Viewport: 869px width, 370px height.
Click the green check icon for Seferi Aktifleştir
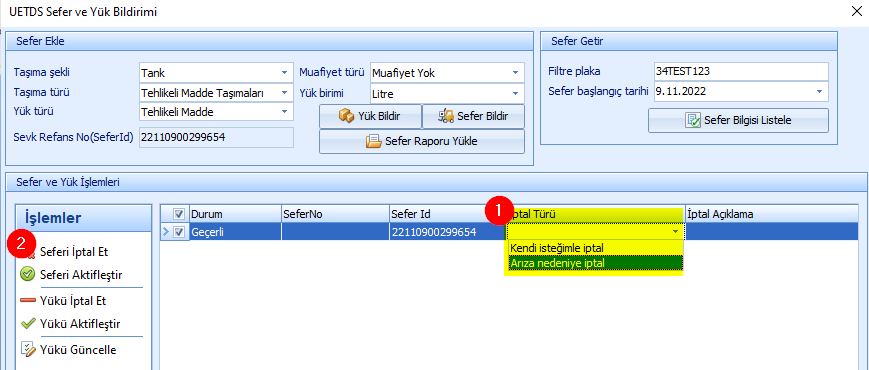coord(27,274)
